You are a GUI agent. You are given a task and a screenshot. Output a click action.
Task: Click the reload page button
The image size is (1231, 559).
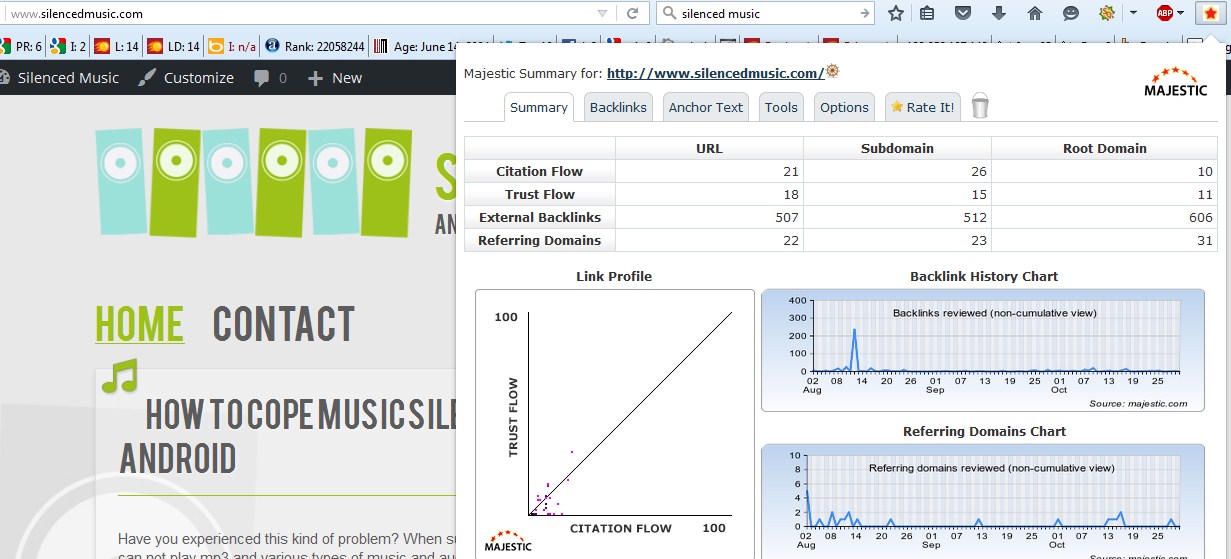(x=632, y=13)
